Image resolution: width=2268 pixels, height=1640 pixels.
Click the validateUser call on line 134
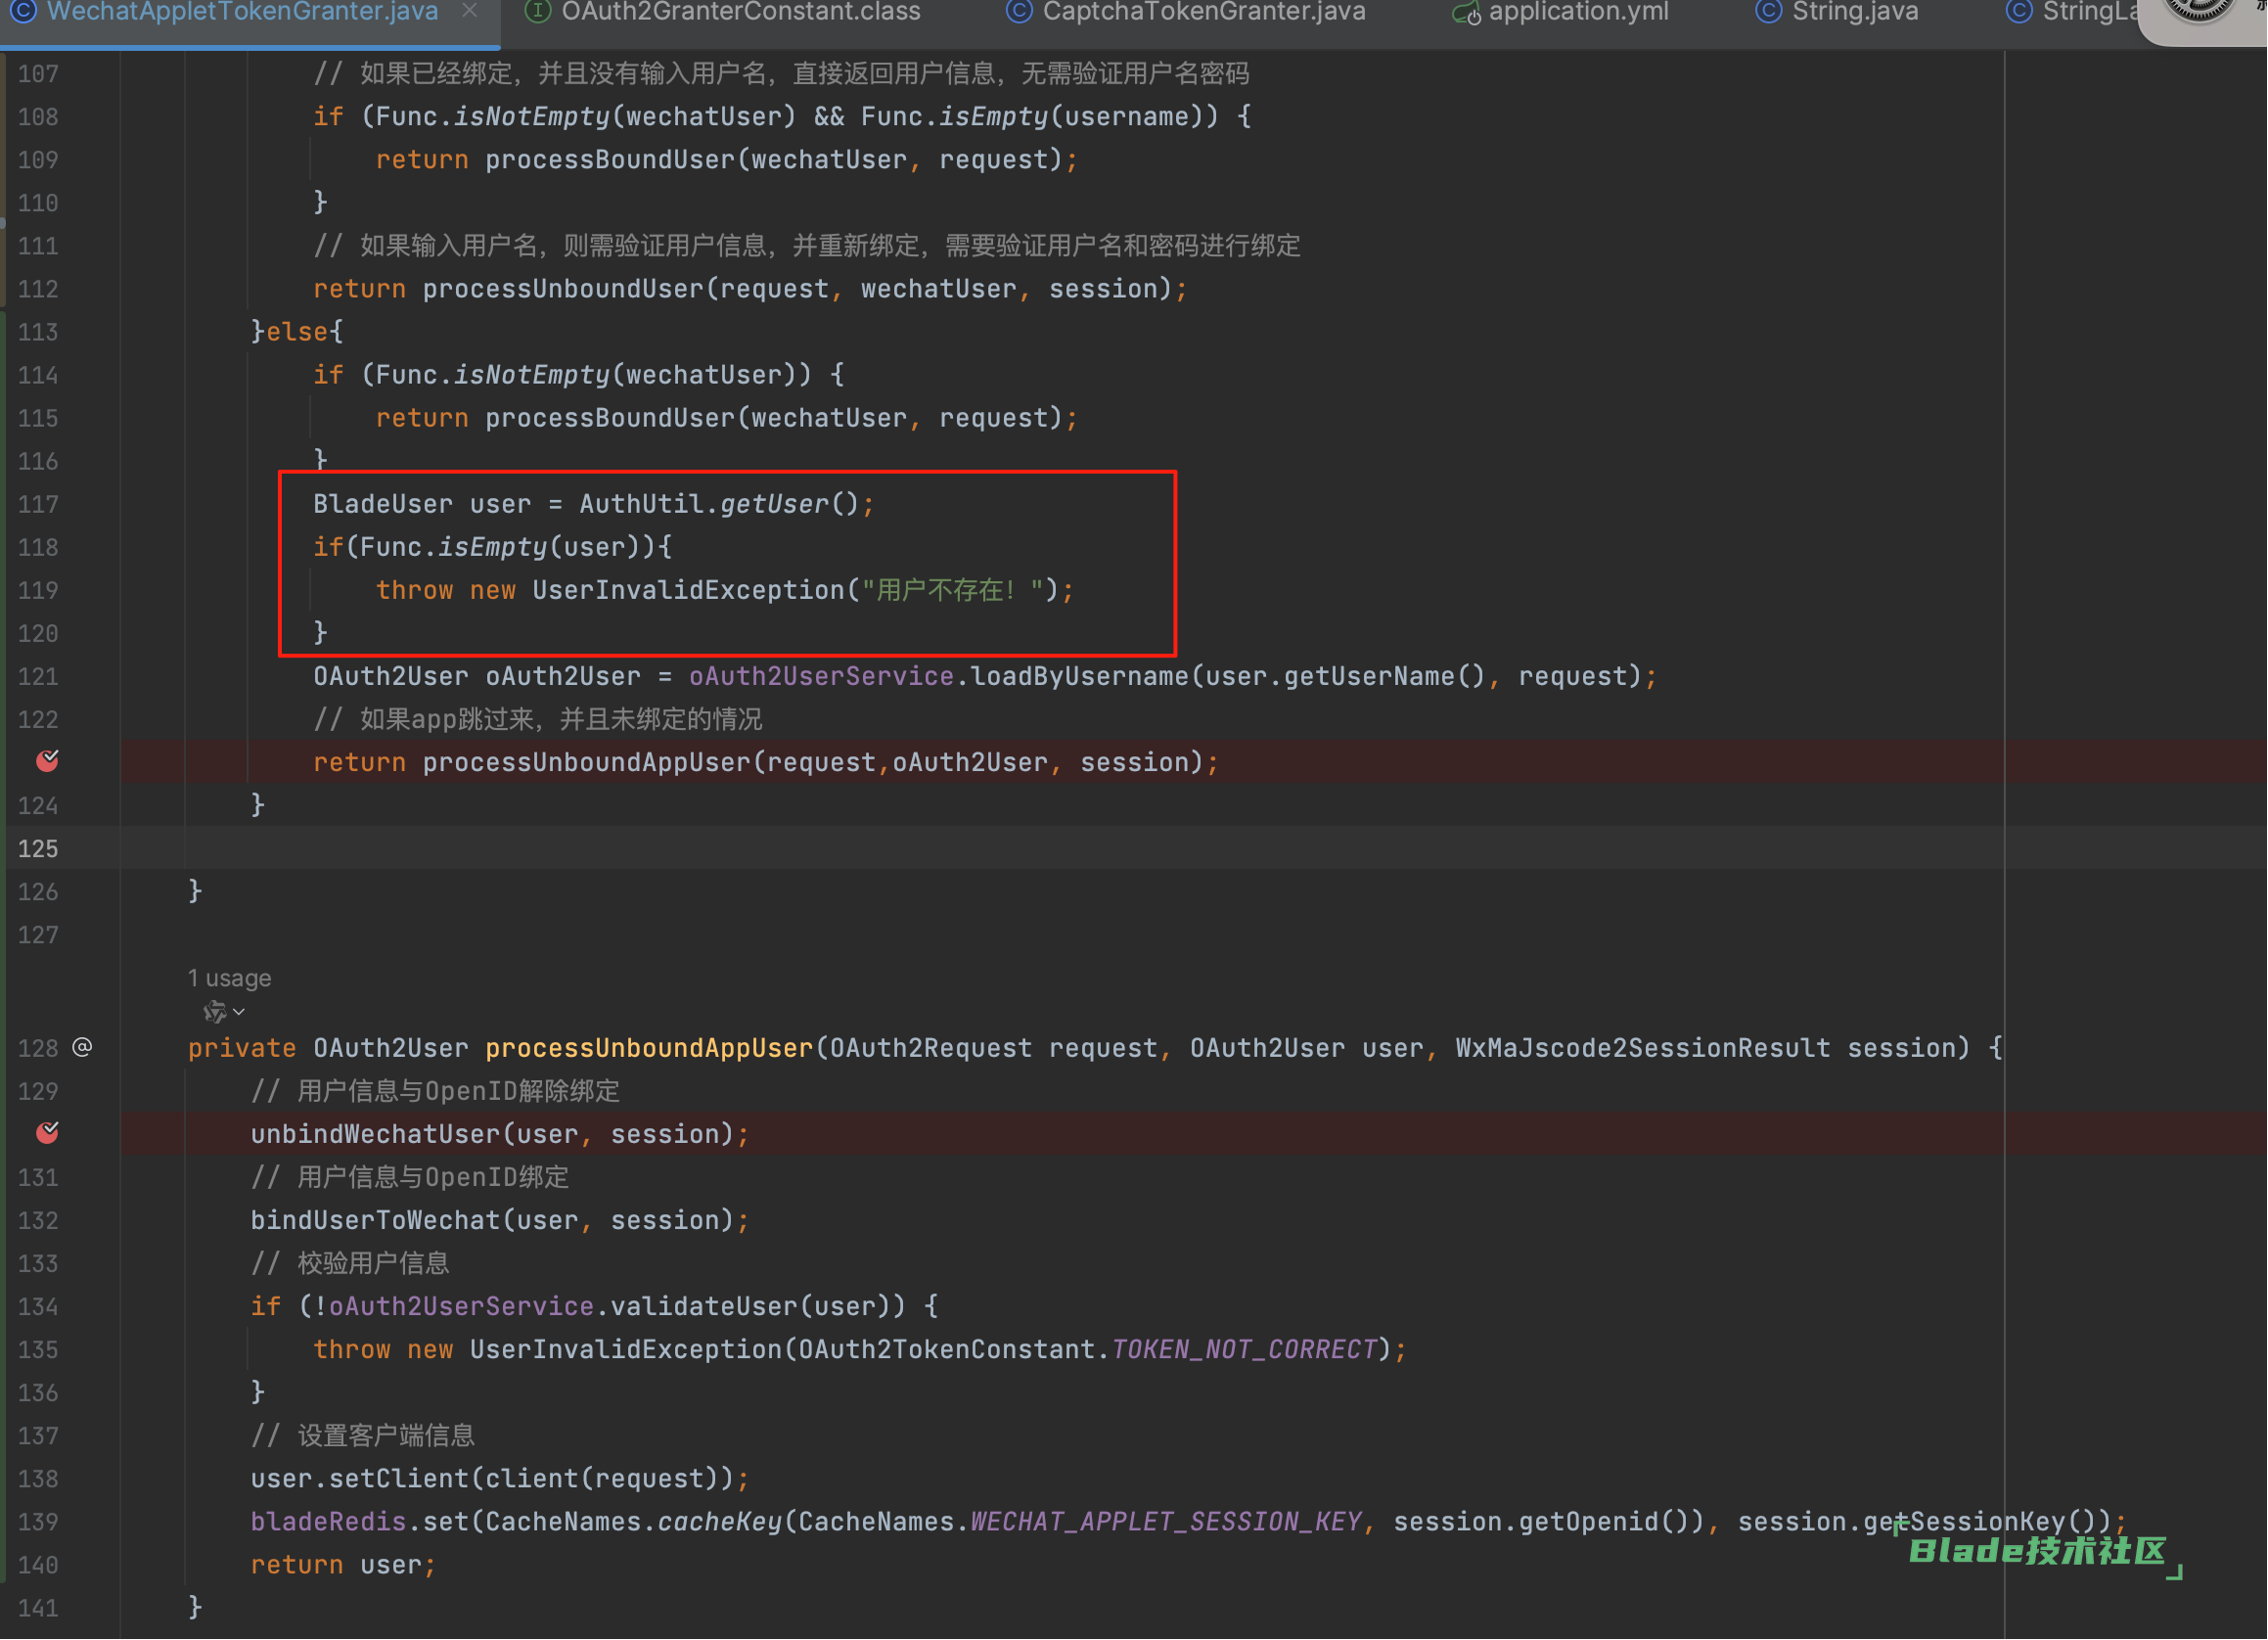(703, 1305)
